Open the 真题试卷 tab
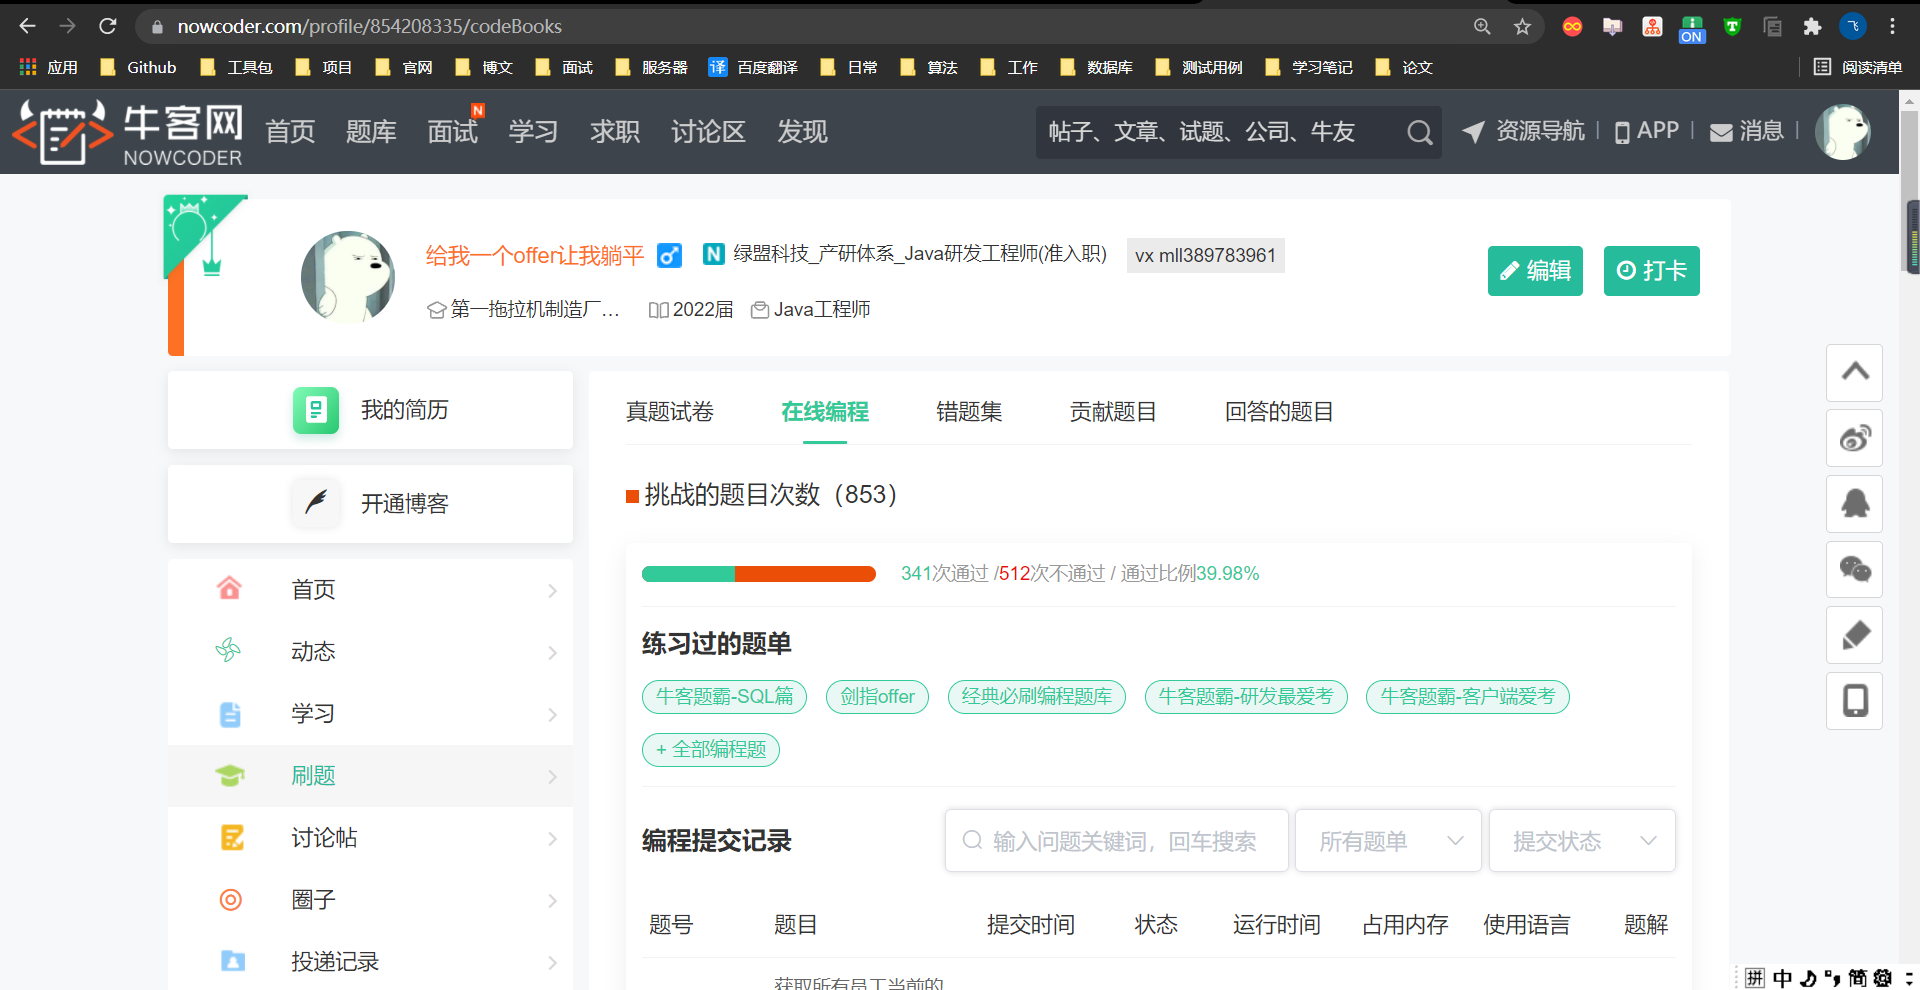The width and height of the screenshot is (1920, 990). 669,412
